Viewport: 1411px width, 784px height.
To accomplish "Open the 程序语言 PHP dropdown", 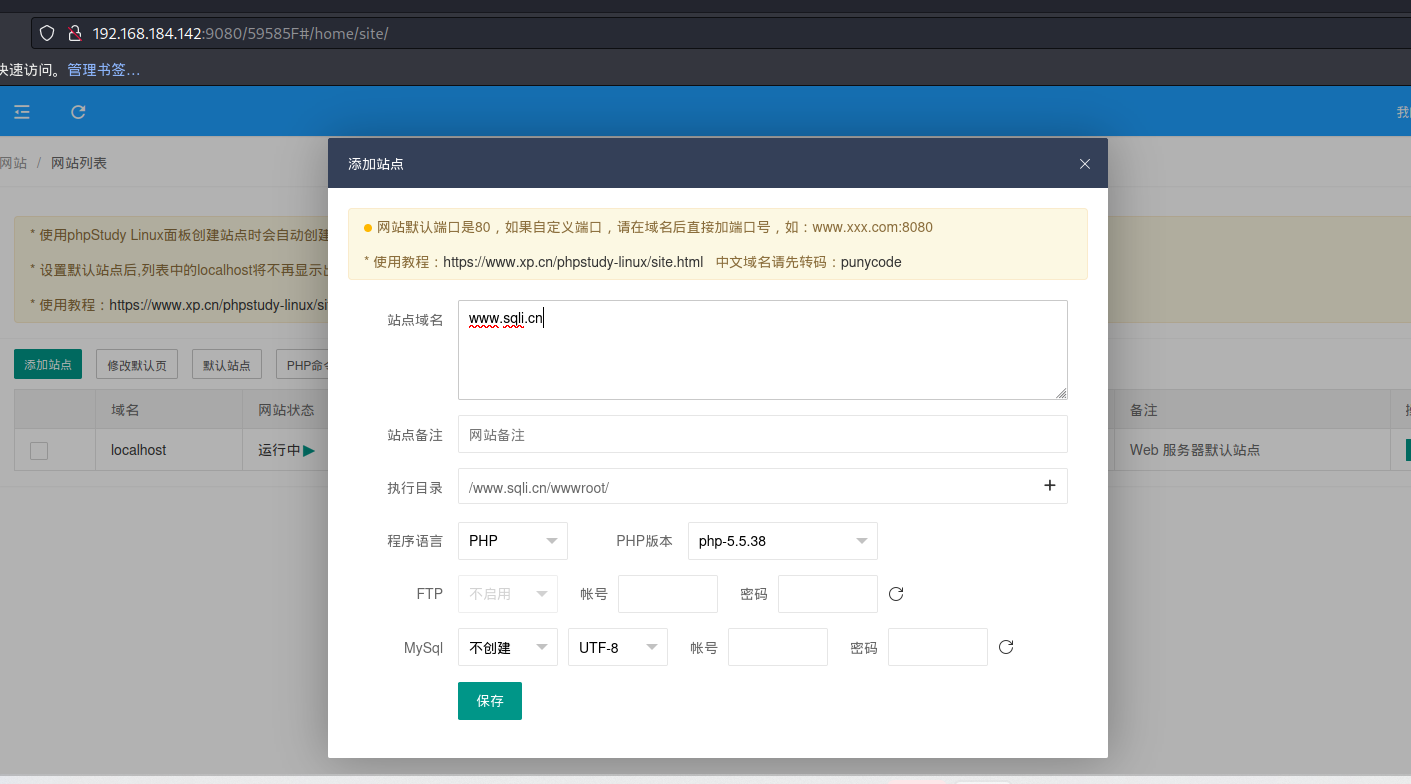I will (513, 541).
